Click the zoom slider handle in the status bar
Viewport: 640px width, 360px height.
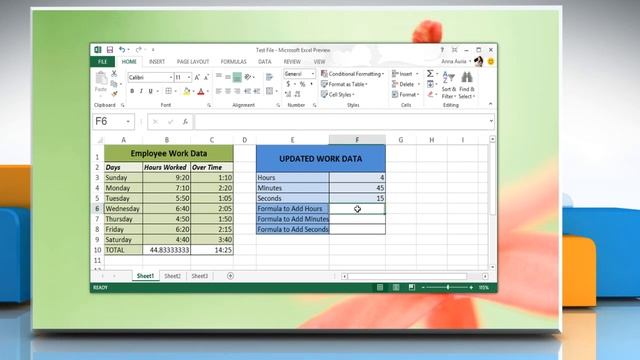pyautogui.click(x=448, y=287)
